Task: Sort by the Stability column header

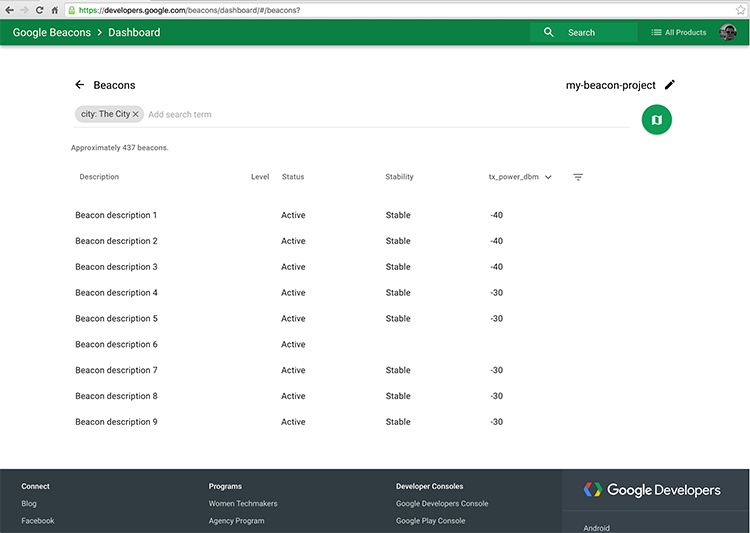Action: pos(399,177)
